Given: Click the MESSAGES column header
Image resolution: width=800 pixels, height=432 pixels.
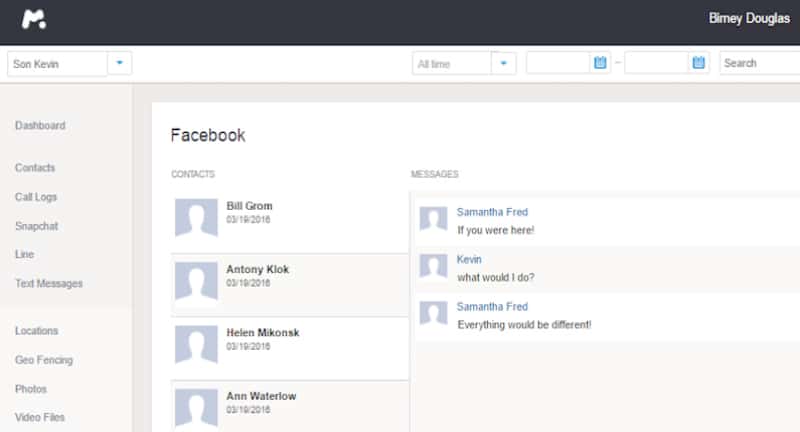Looking at the screenshot, I should (x=435, y=174).
